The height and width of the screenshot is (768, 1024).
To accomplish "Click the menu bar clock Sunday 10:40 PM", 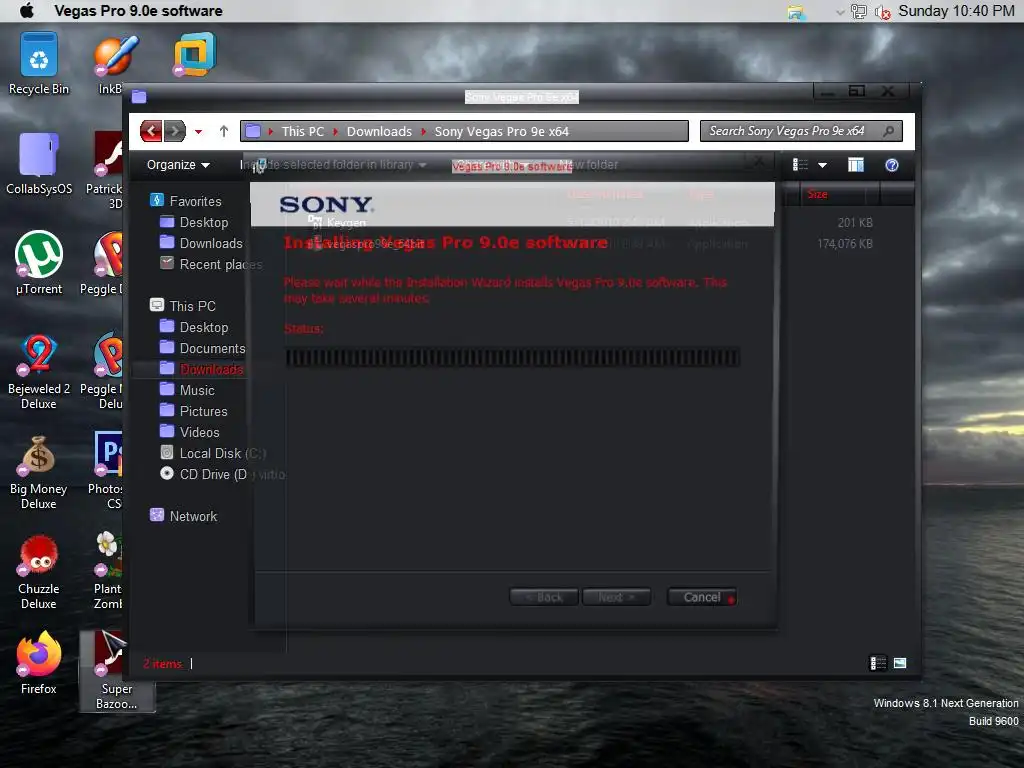I will (x=956, y=11).
